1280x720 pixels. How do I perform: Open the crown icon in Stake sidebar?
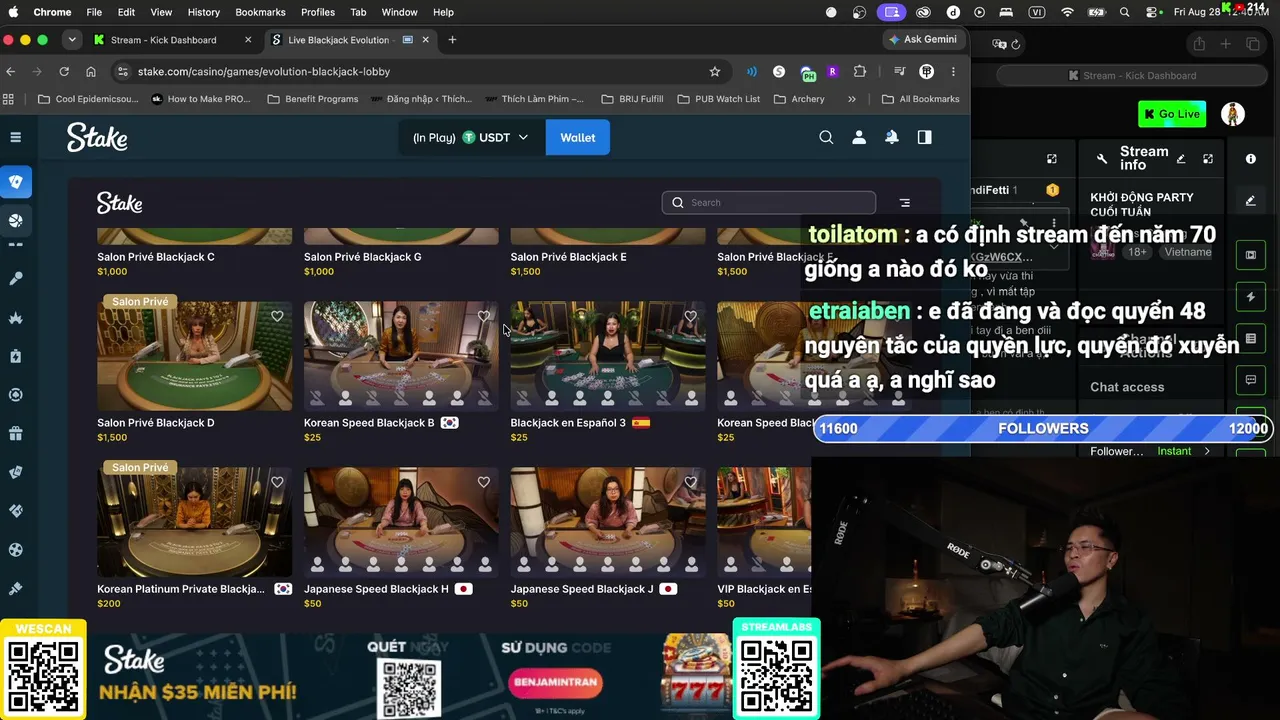16,318
